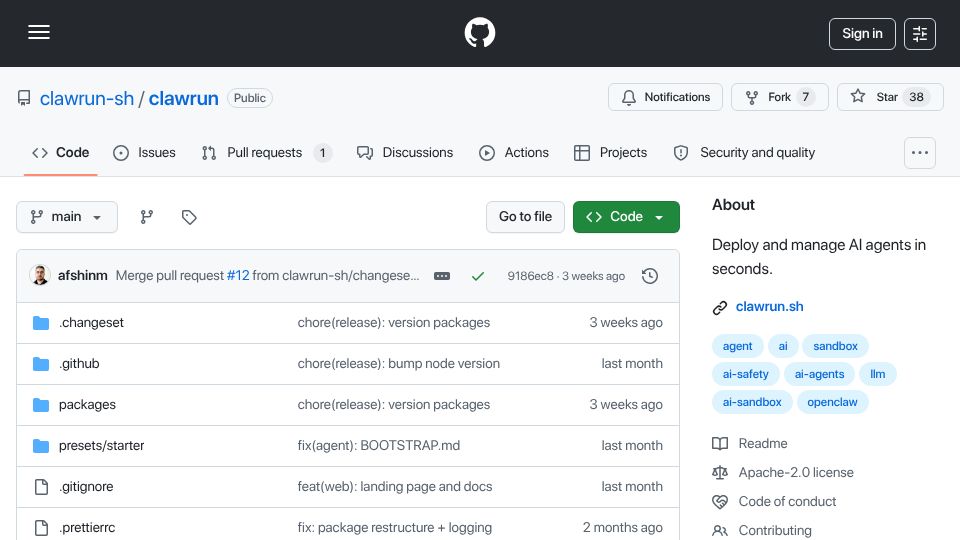Open afshinm user avatar
Screen dimensions: 960x540
40,276
